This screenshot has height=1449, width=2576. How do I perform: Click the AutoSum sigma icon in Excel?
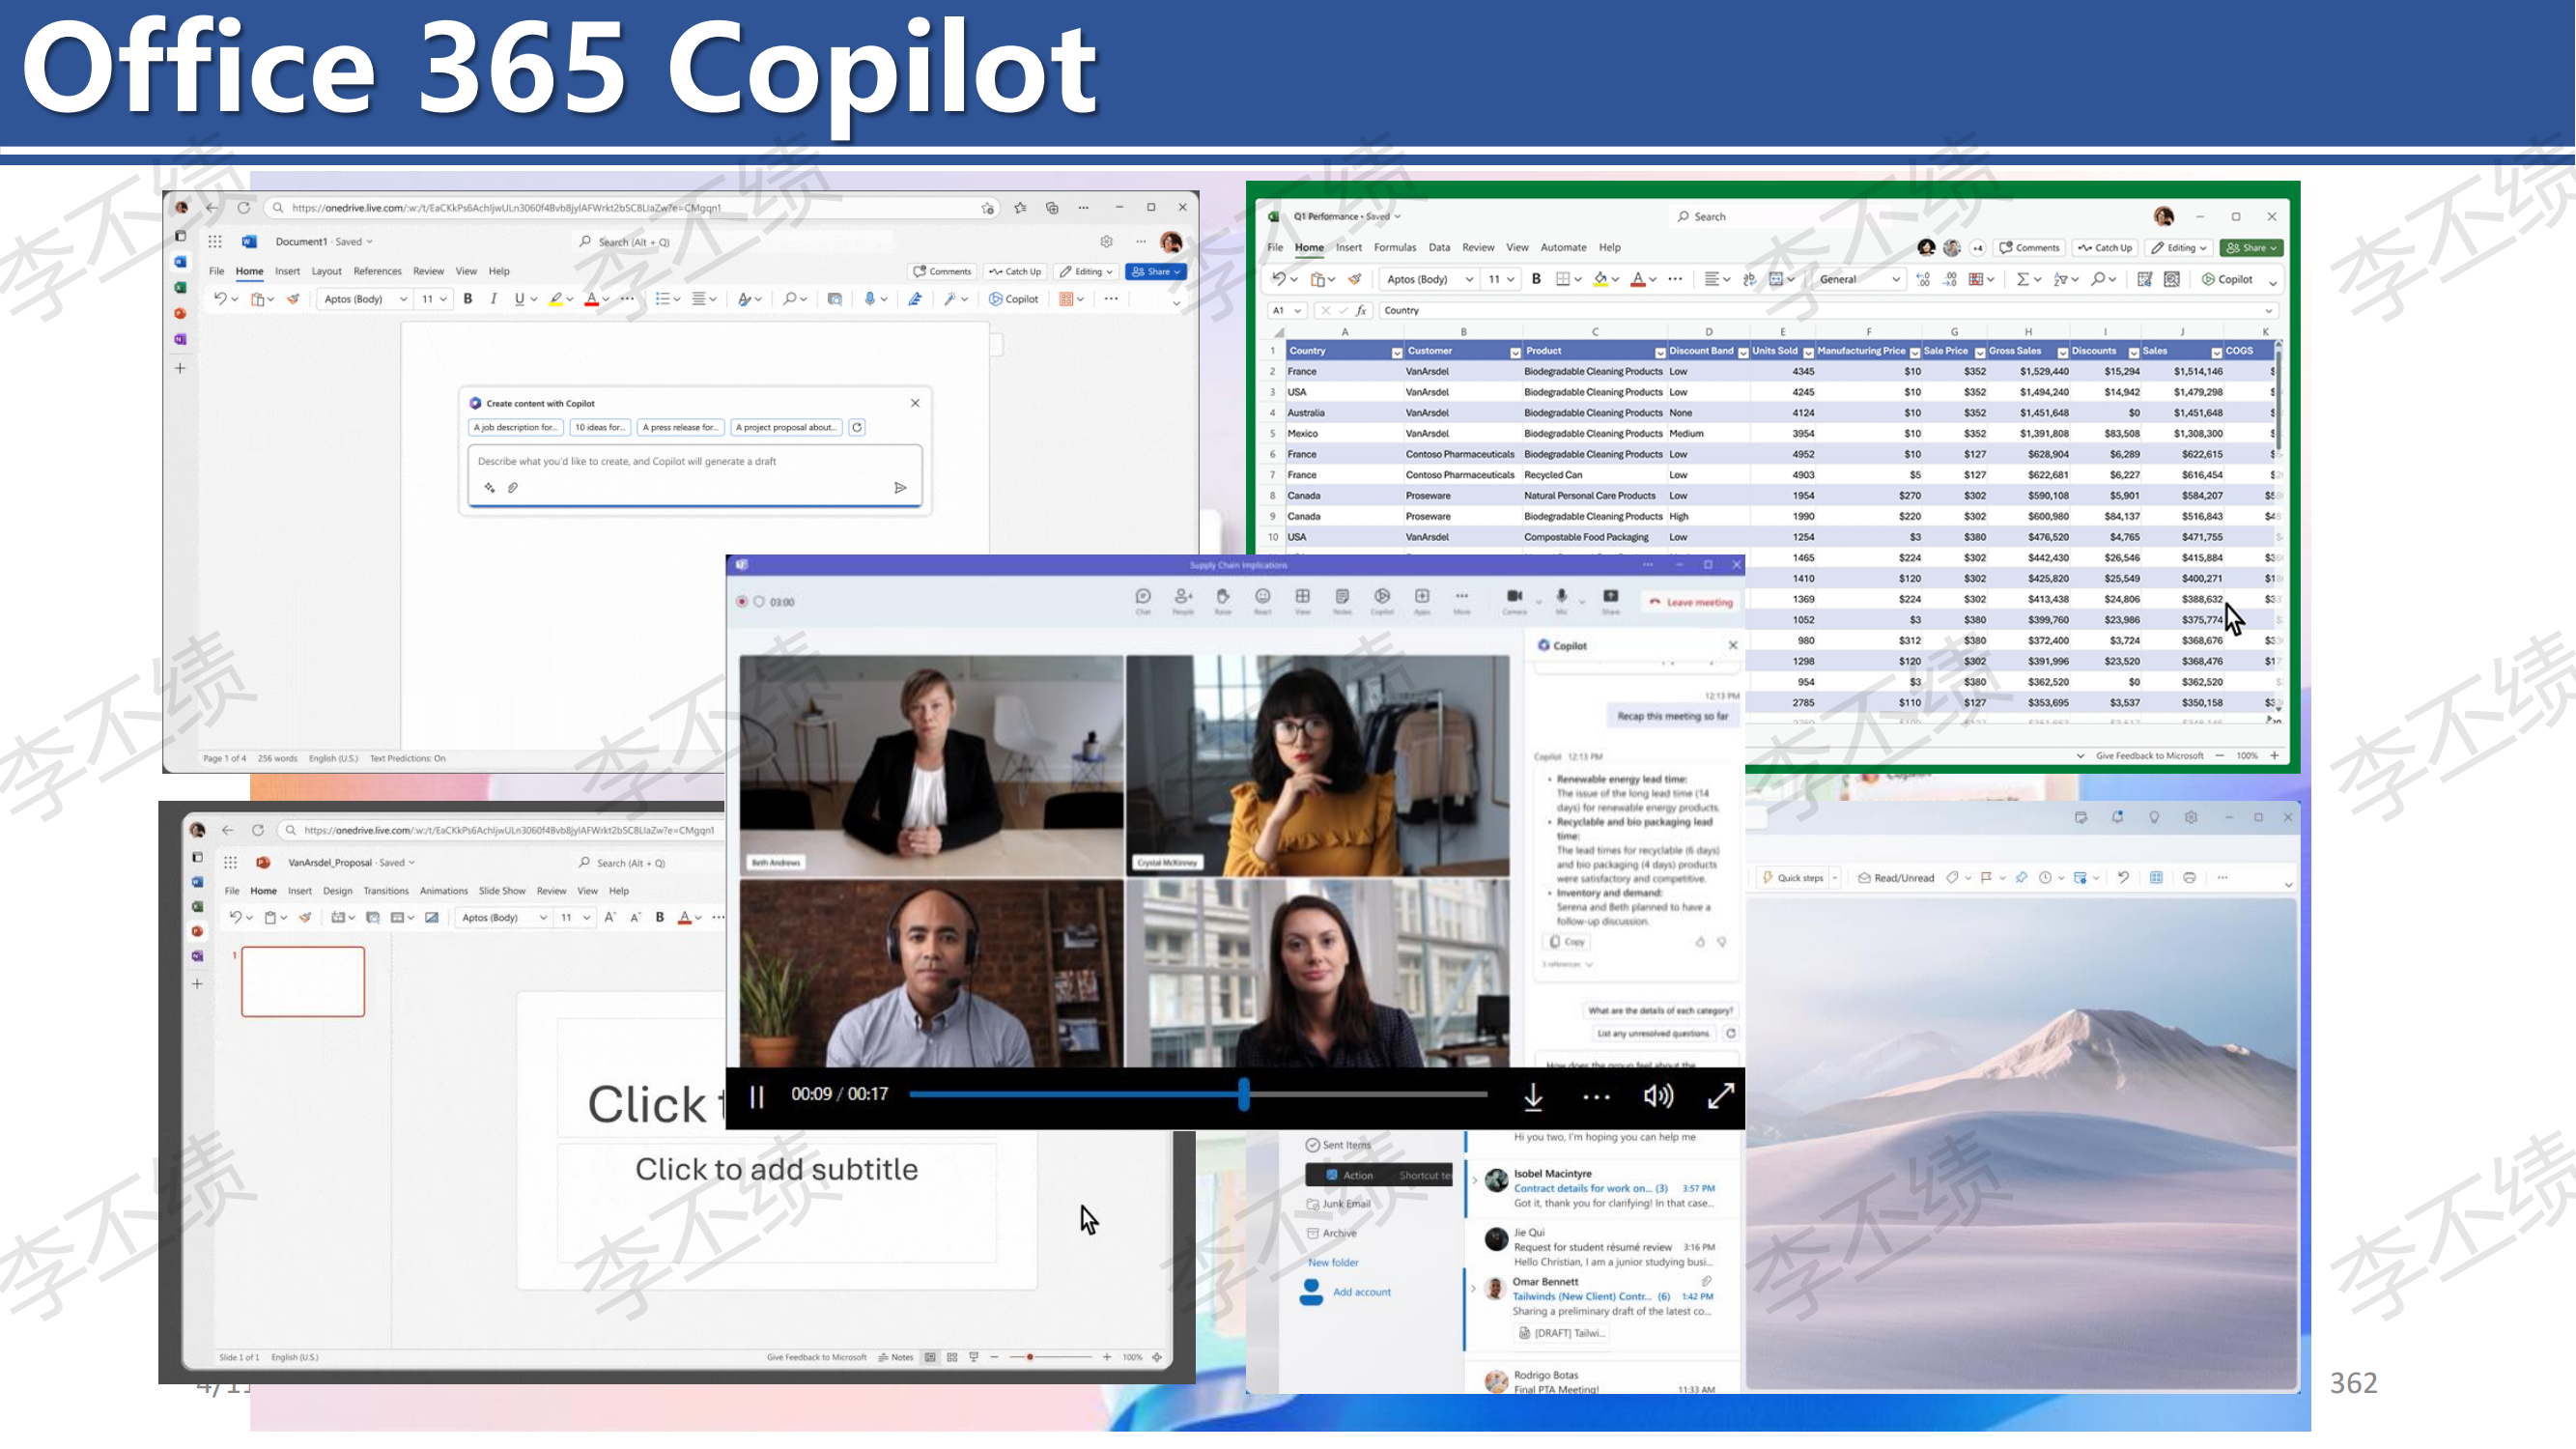point(2022,279)
